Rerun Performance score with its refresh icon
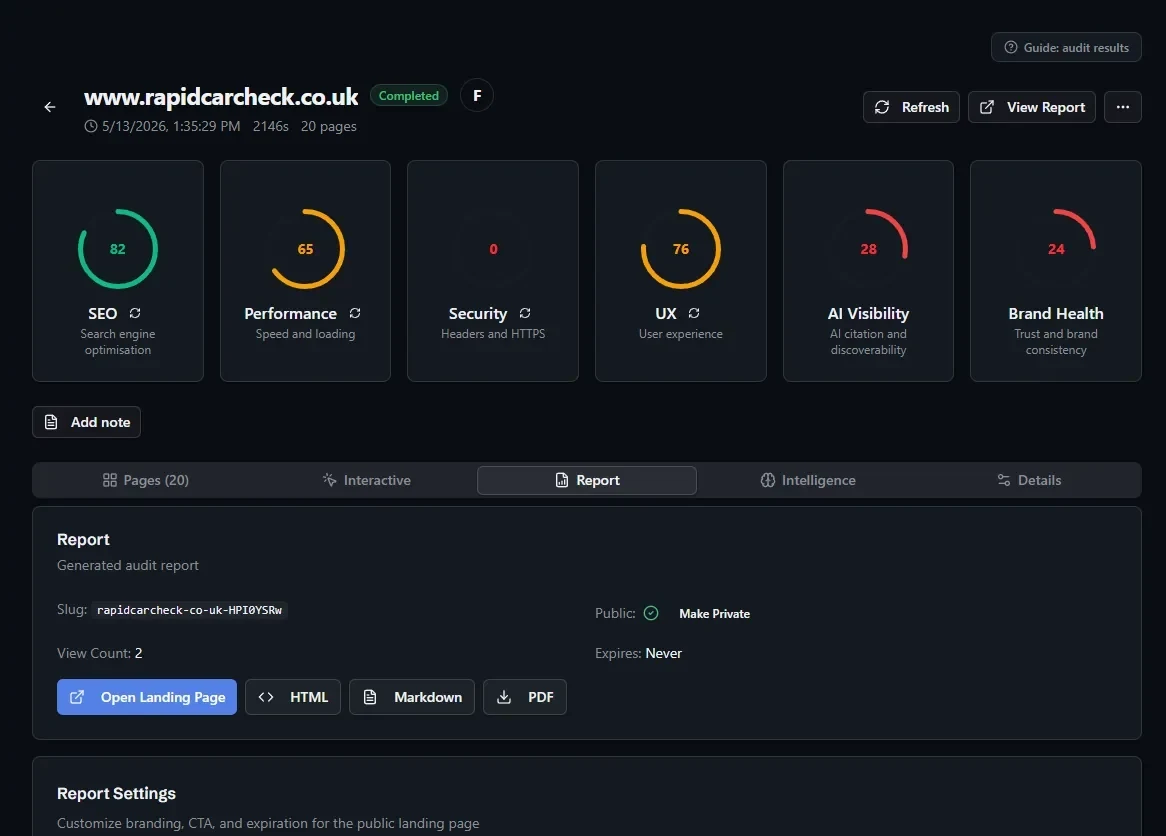This screenshot has height=836, width=1166. click(x=355, y=313)
